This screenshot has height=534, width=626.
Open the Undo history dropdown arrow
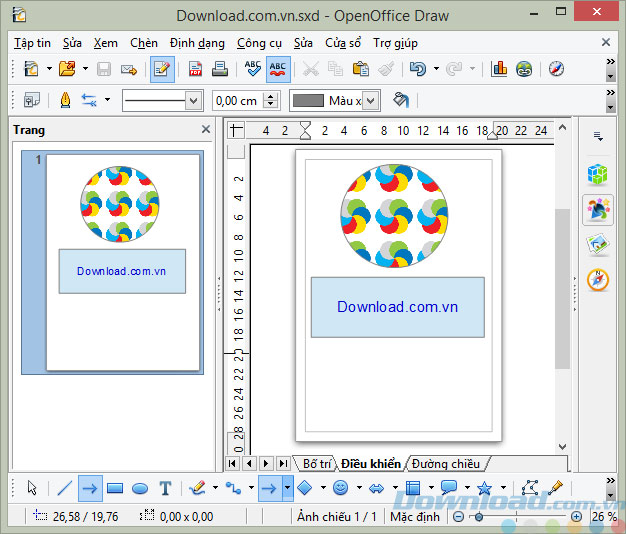pos(436,69)
